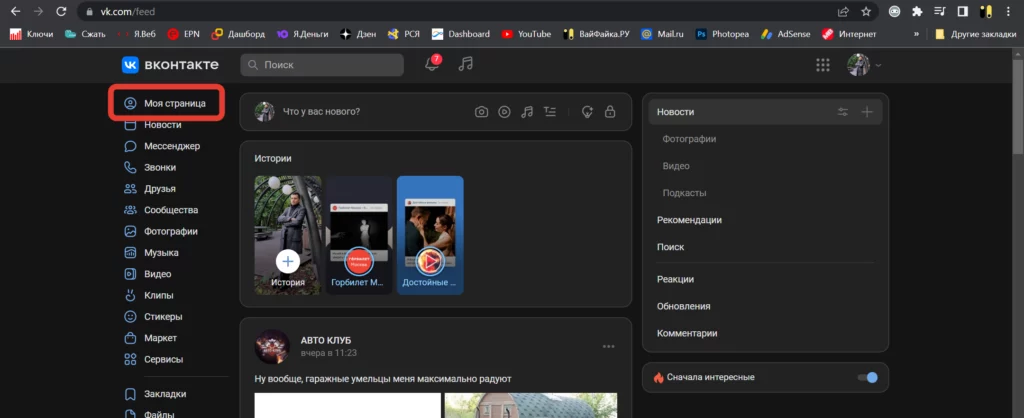Choose post mood emoji icon
Screen dimensions: 1024x418
click(x=587, y=112)
